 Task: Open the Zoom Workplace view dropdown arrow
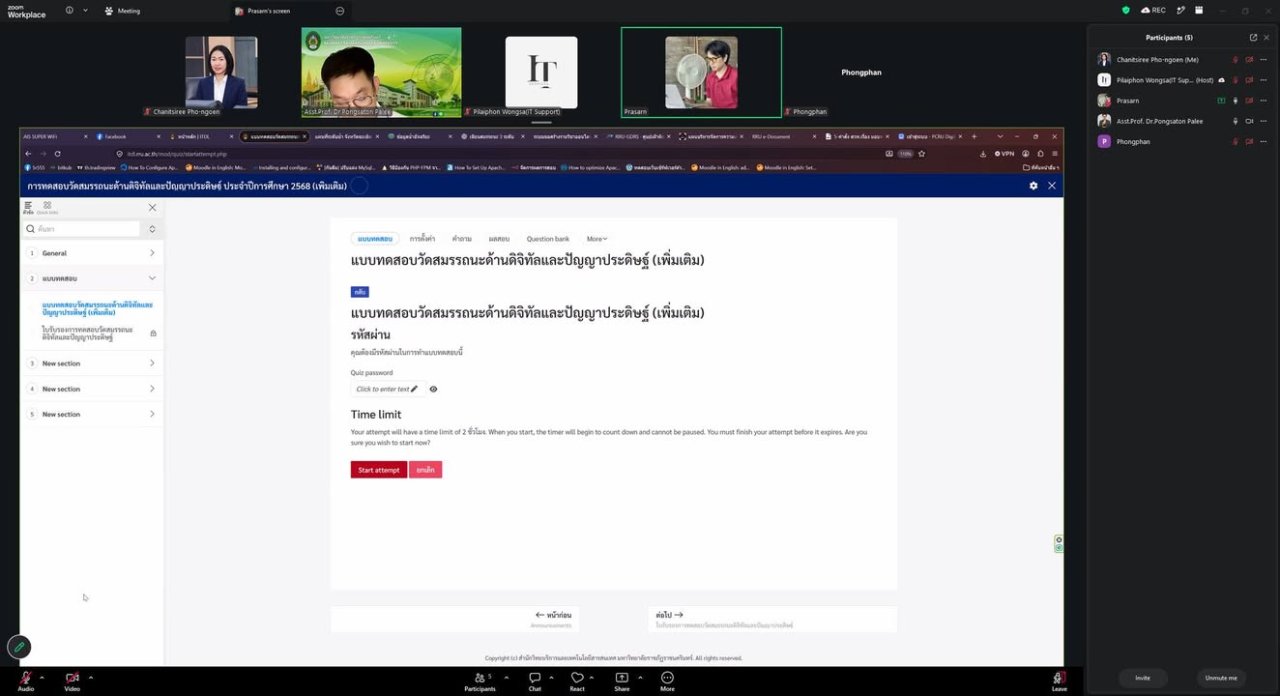click(x=85, y=10)
